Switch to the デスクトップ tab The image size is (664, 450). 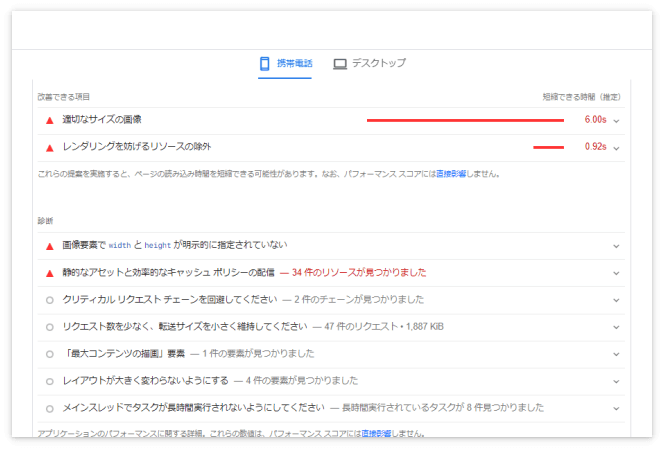[369, 63]
